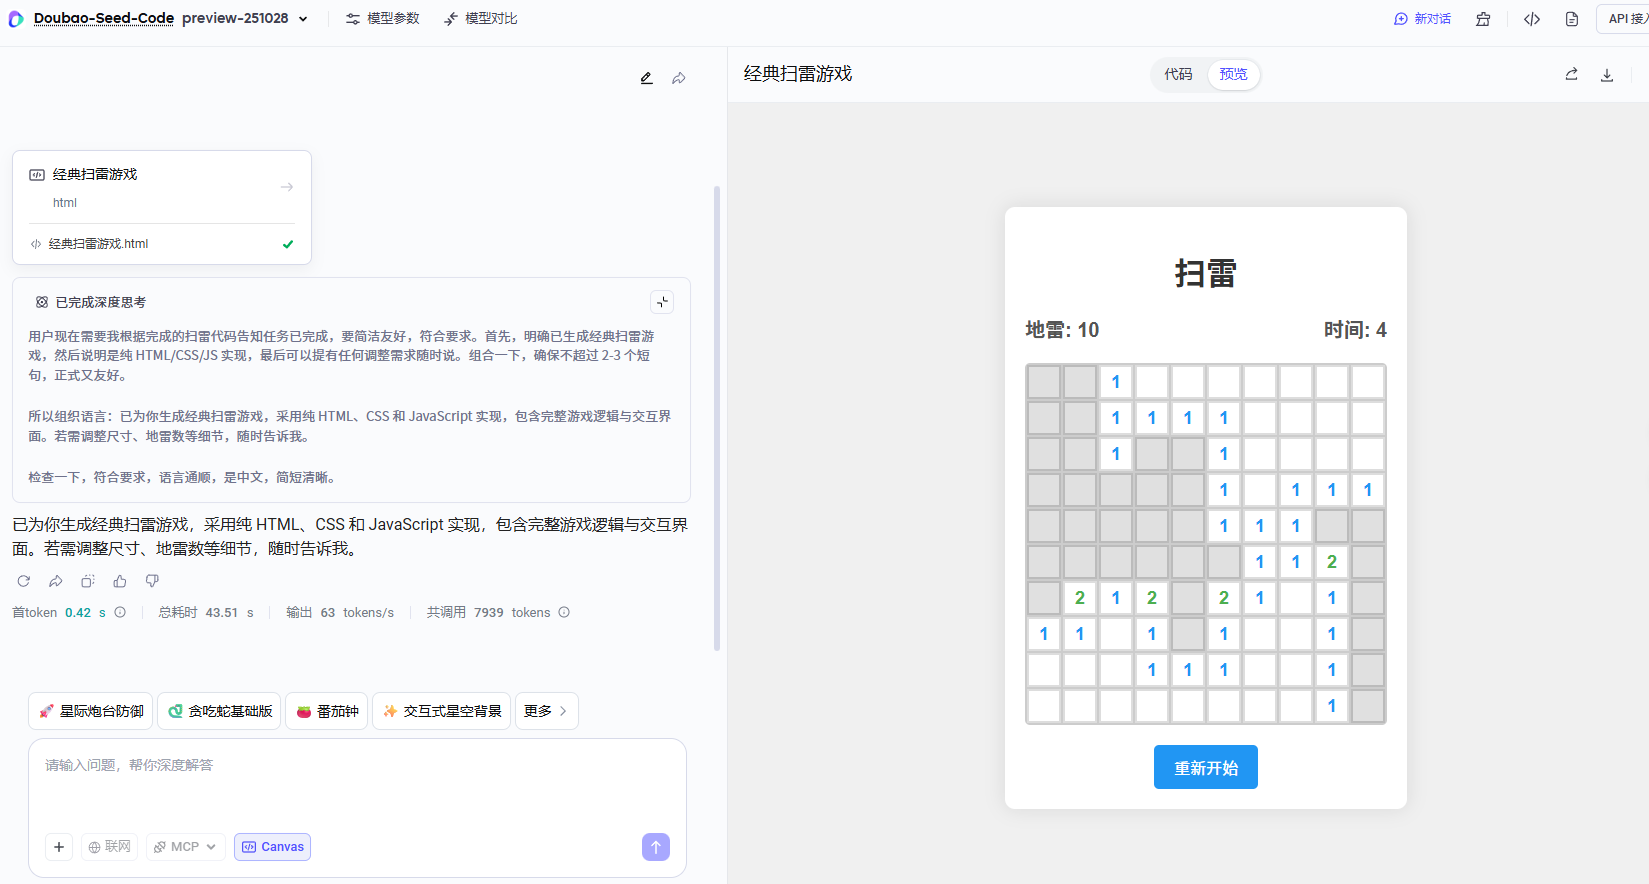Download the canvas file

point(1607,74)
